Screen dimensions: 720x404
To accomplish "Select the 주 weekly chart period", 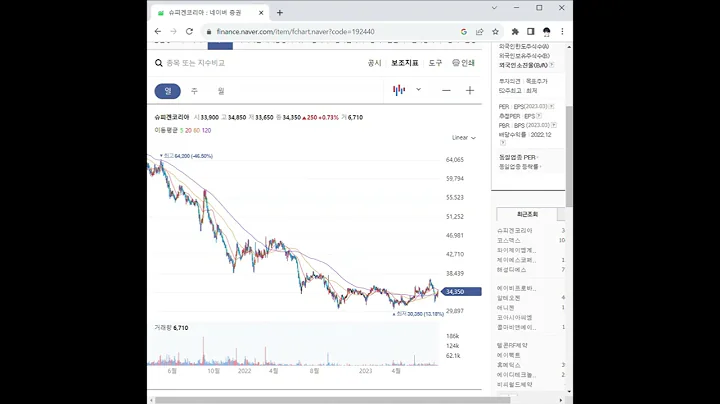I will click(x=194, y=91).
